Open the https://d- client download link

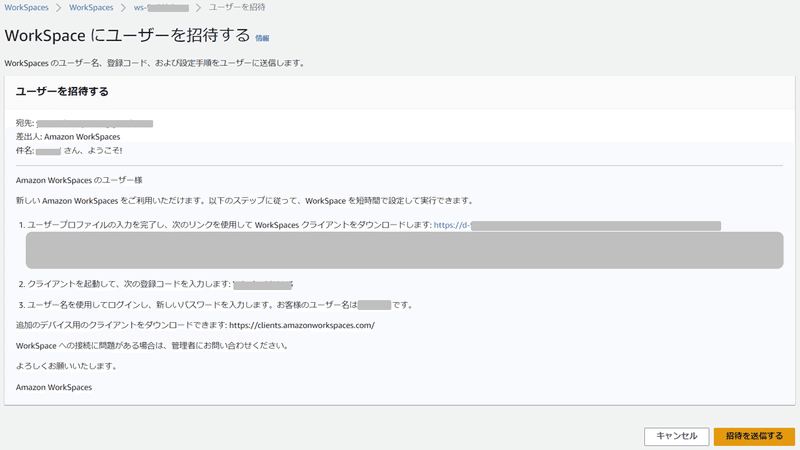coord(577,225)
